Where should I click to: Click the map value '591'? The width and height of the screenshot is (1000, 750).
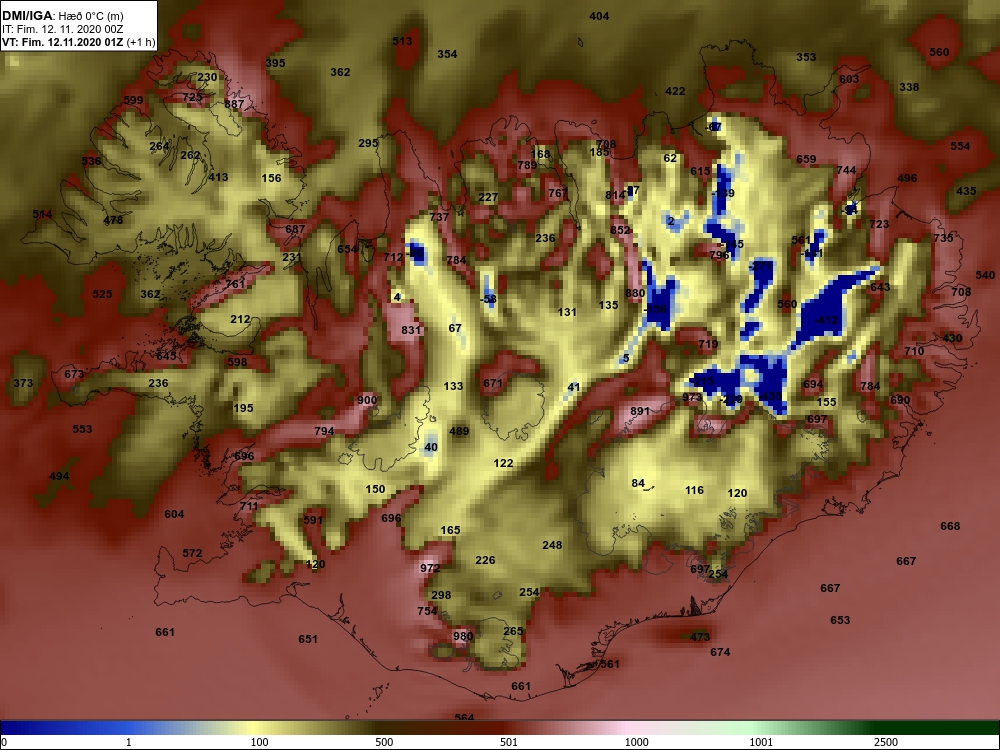tap(312, 520)
